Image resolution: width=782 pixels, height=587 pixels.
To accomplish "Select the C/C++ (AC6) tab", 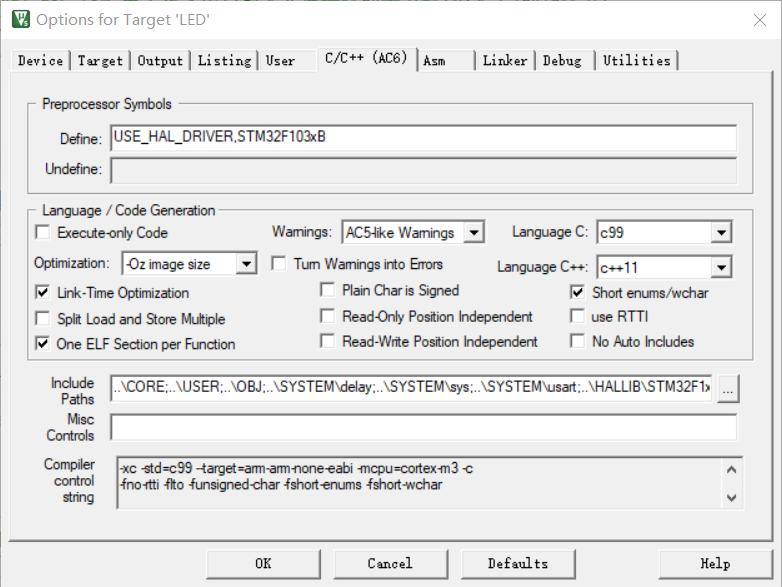I will click(366, 59).
